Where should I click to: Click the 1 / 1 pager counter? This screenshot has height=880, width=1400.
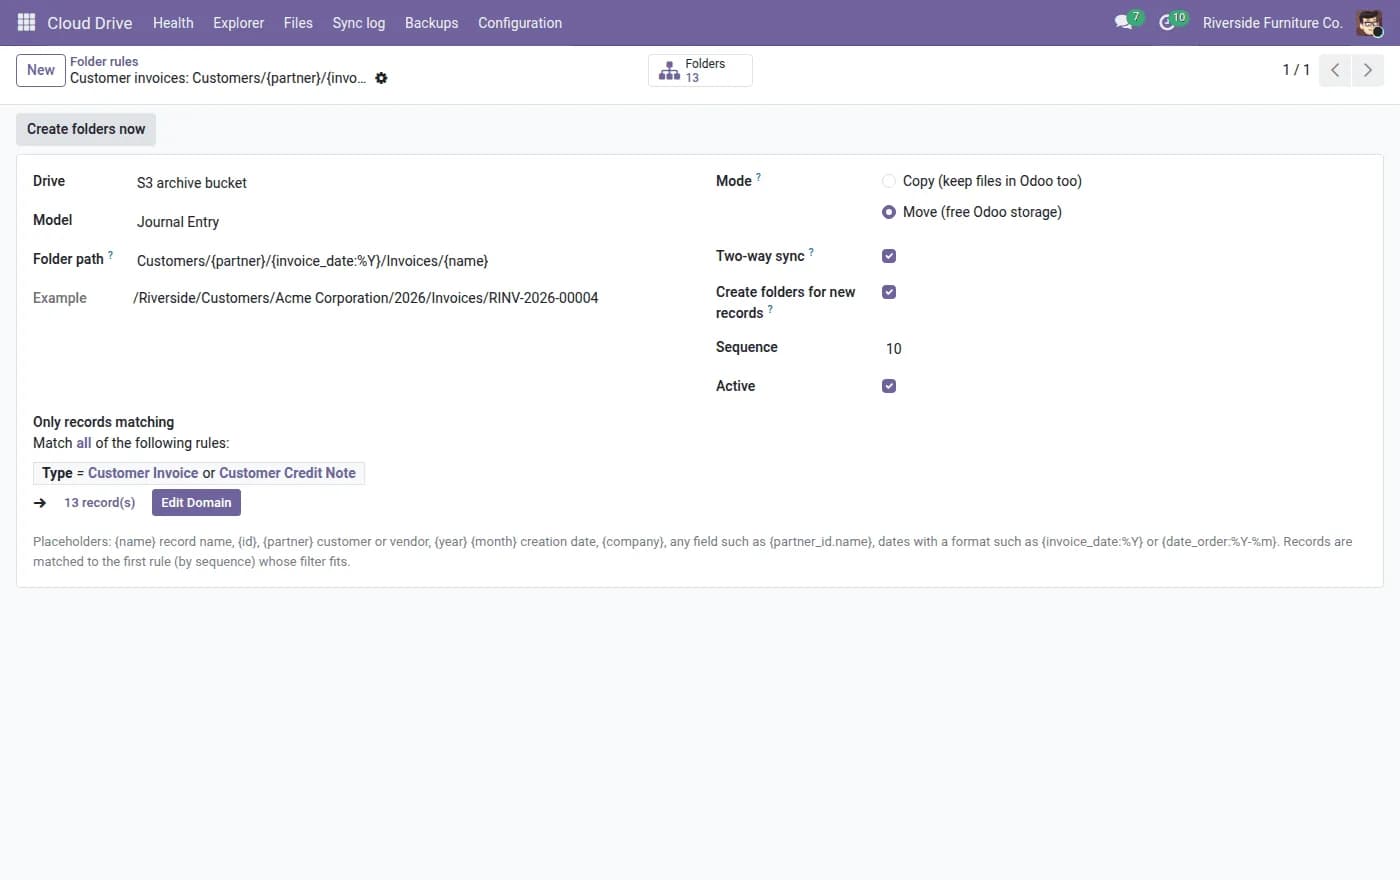tap(1296, 70)
